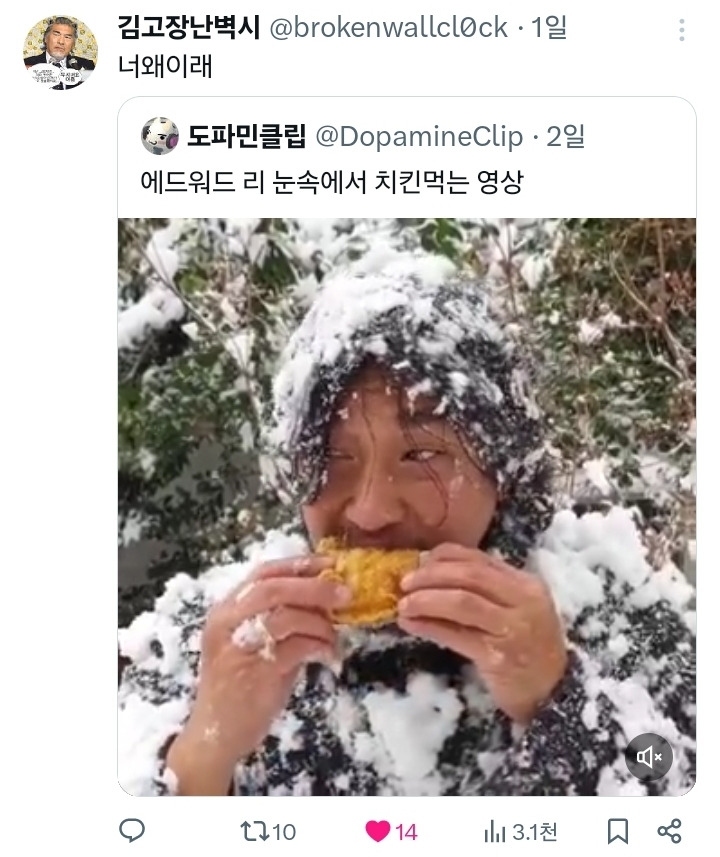Click the share icon
Image resolution: width=720 pixels, height=857 pixels.
coord(669,830)
